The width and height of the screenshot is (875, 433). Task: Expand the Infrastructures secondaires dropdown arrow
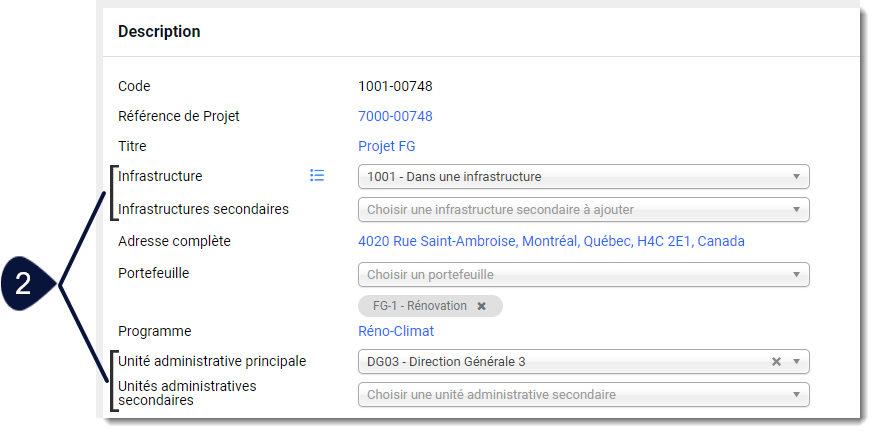pos(796,210)
